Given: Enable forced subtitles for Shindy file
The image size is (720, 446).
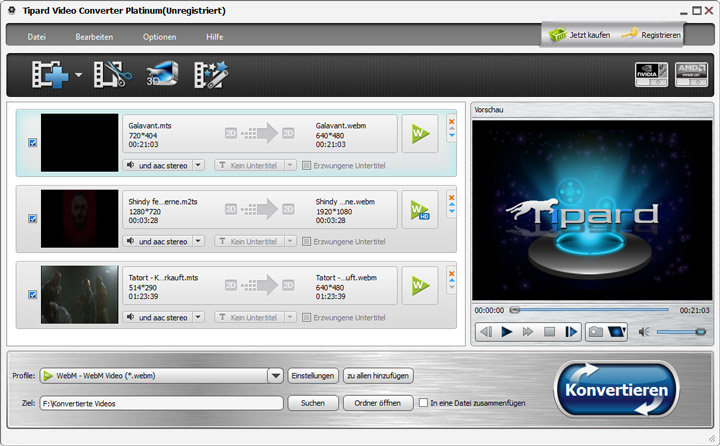Looking at the screenshot, I should point(306,241).
